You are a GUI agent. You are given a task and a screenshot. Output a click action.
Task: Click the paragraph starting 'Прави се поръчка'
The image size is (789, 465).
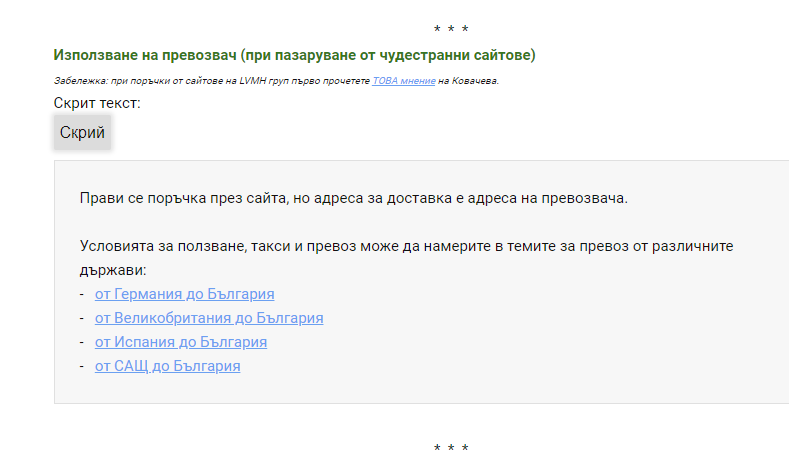353,198
